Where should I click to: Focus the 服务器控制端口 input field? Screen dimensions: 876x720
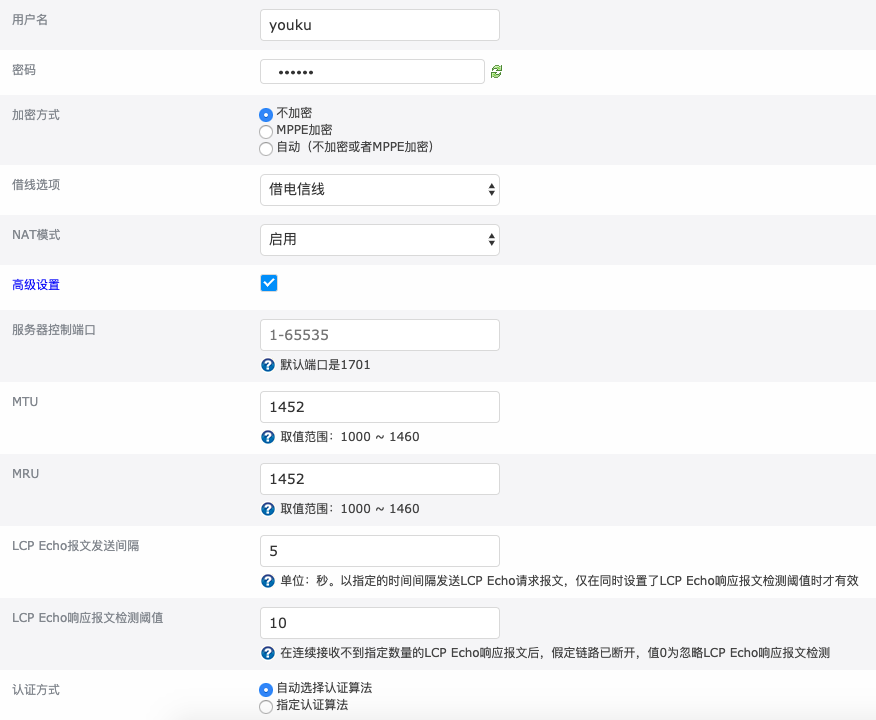pyautogui.click(x=379, y=335)
